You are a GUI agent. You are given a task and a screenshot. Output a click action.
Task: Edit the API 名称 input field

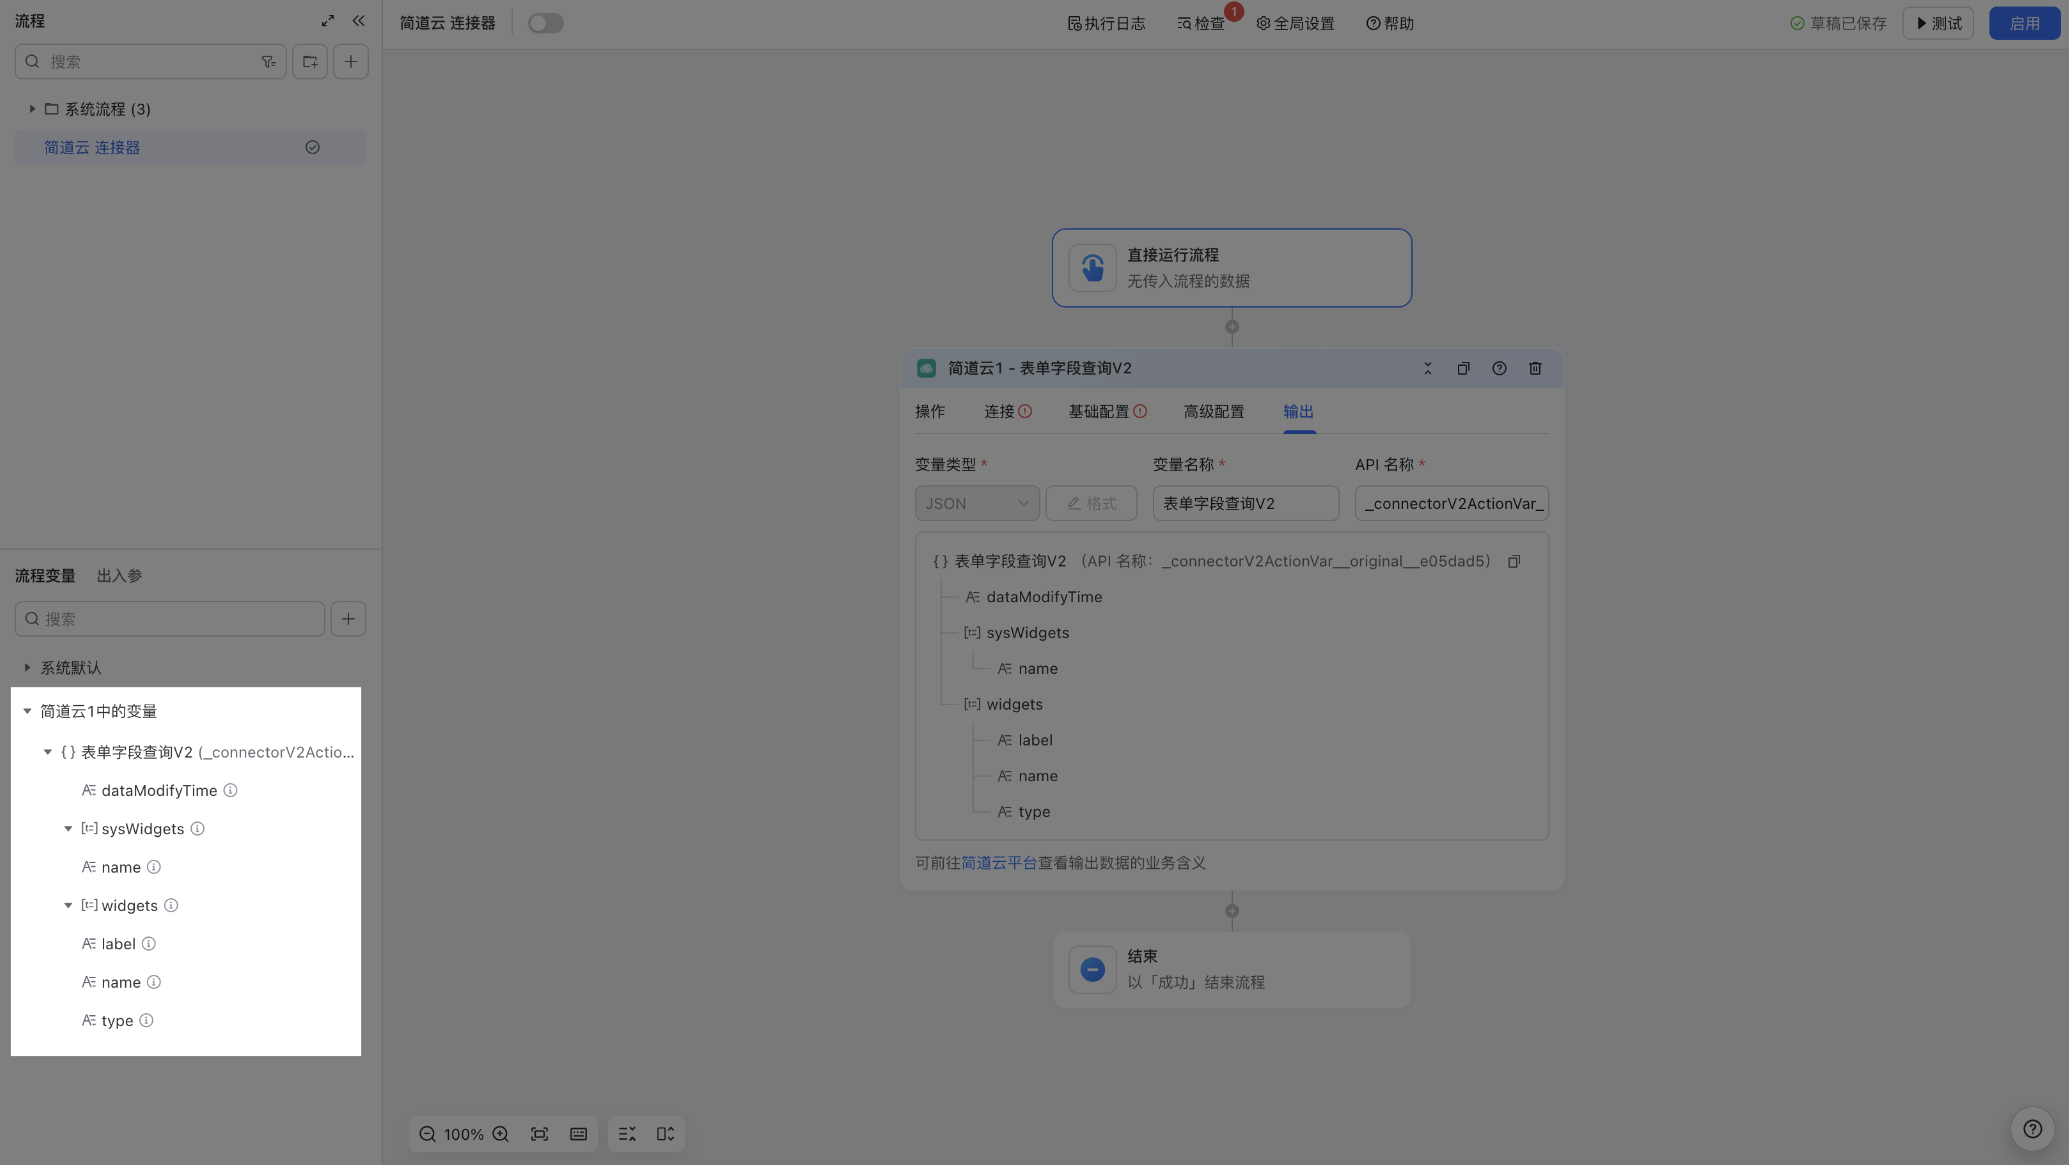point(1452,503)
